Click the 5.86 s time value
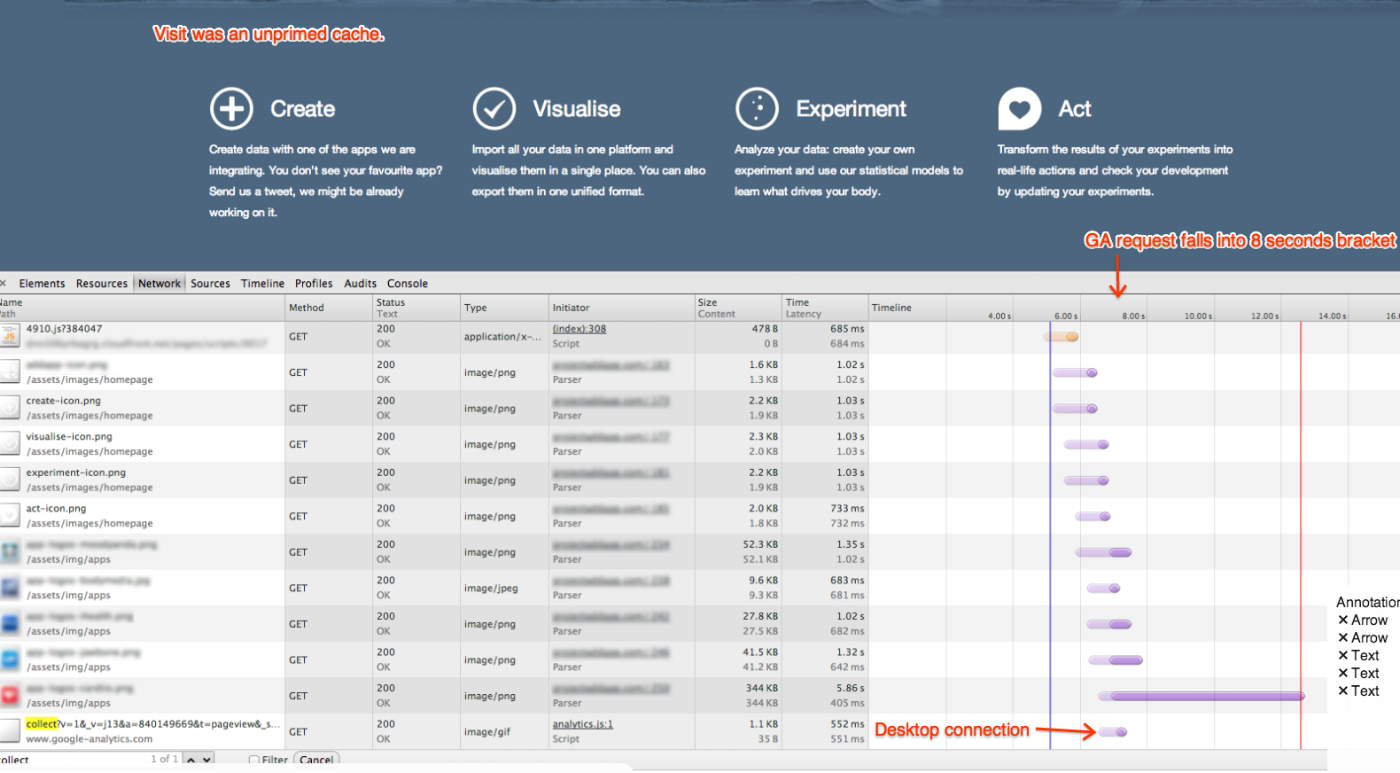 (848, 688)
